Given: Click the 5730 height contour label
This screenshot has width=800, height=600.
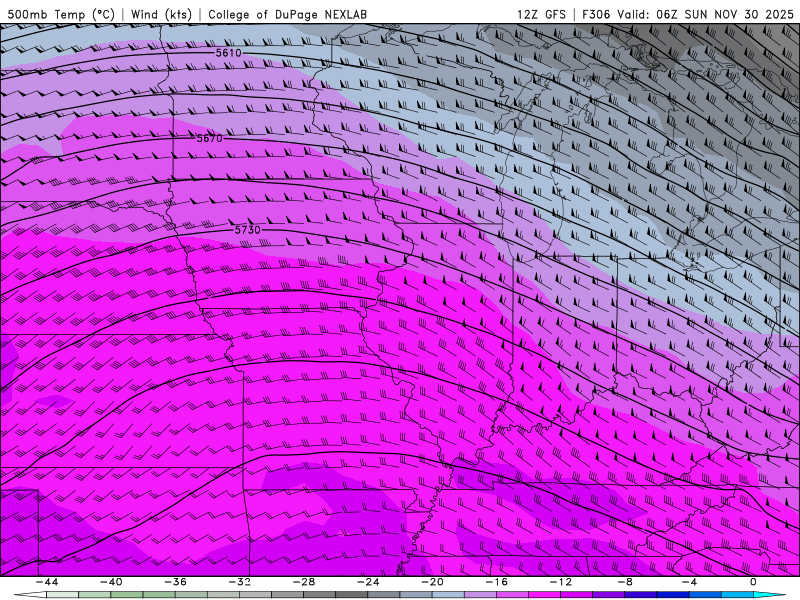Looking at the screenshot, I should (247, 230).
